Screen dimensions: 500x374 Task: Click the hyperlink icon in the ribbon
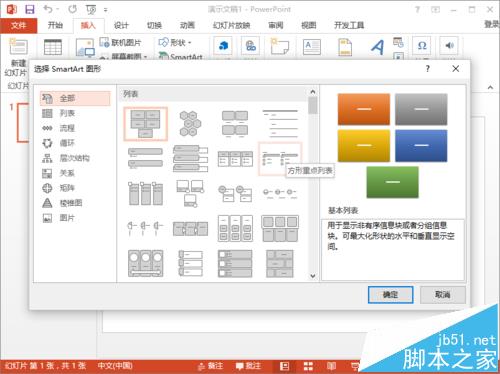(251, 46)
